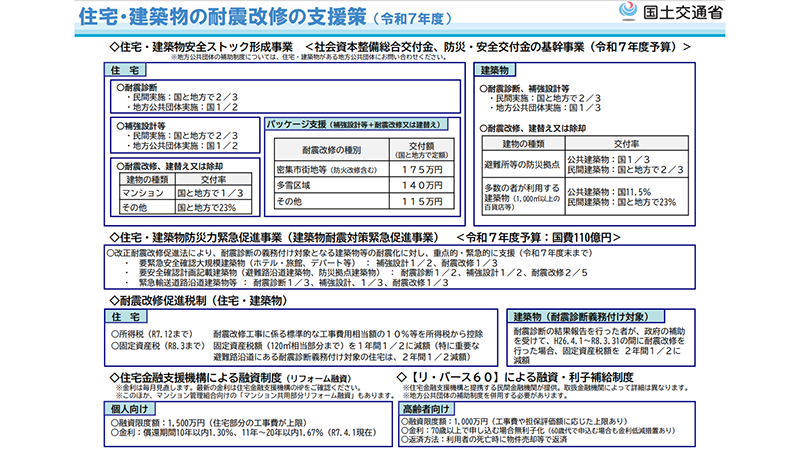Click the '(令和7年度)' text beside the title
The image size is (800, 450).
click(x=413, y=19)
